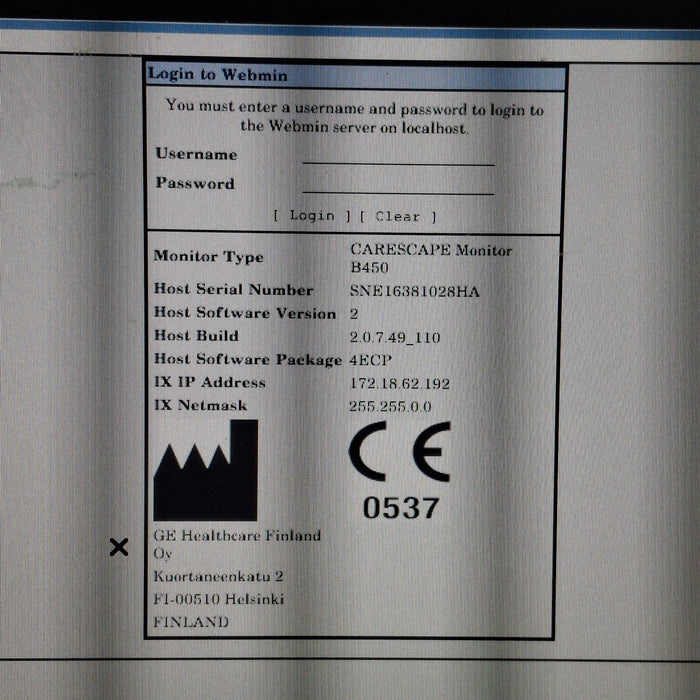Click the 'GE Healthcare Finland' text

click(237, 535)
